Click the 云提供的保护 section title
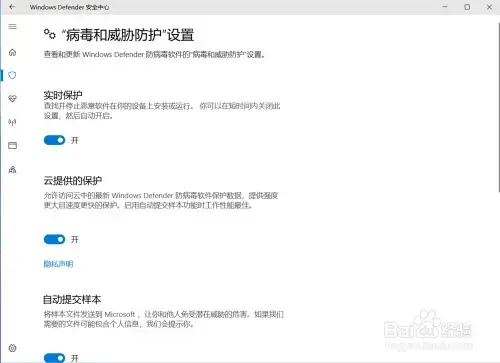Image resolution: width=500 pixels, height=363 pixels. [x=73, y=180]
